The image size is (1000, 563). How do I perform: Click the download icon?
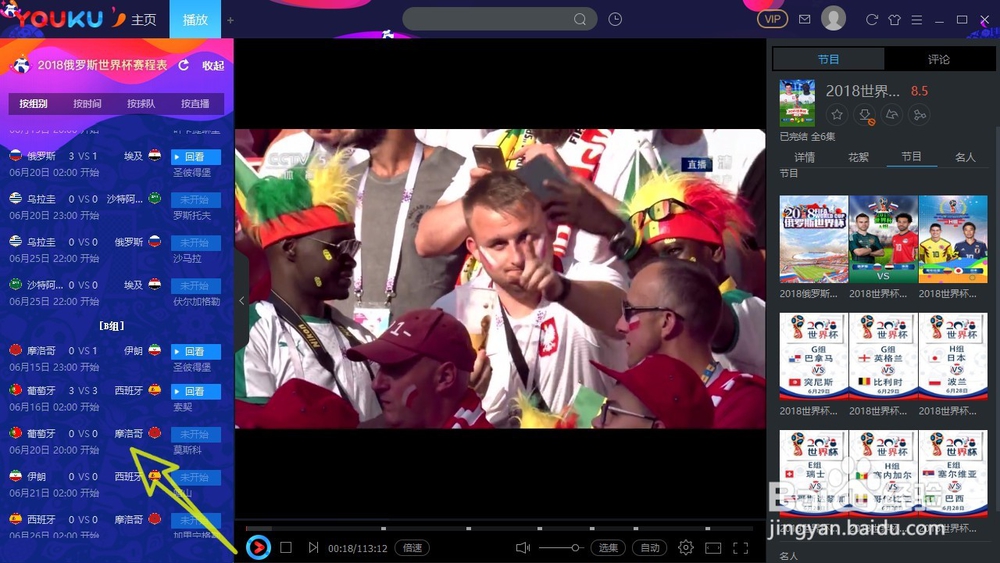click(x=865, y=115)
